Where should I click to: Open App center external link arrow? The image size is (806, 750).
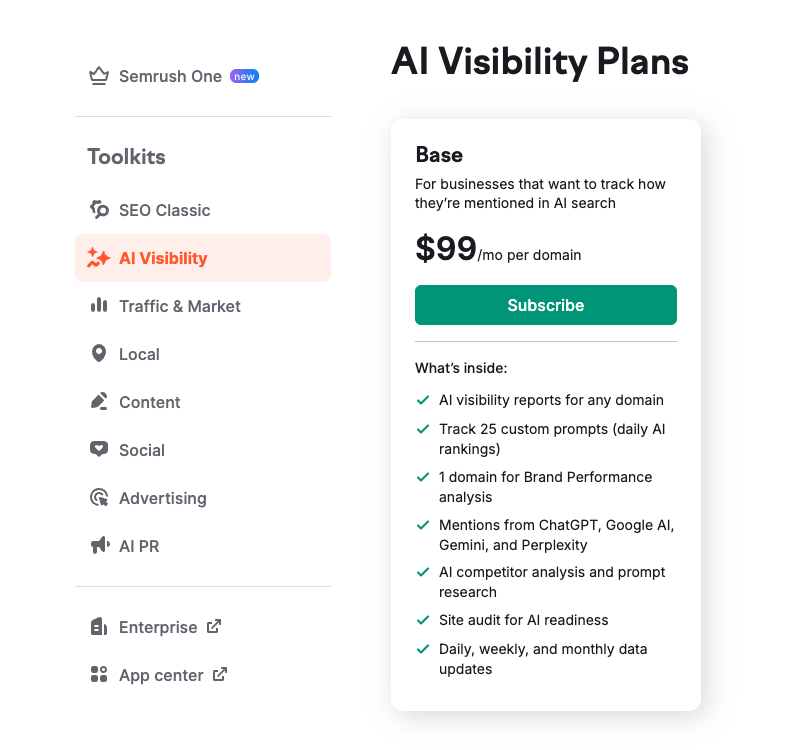(219, 675)
